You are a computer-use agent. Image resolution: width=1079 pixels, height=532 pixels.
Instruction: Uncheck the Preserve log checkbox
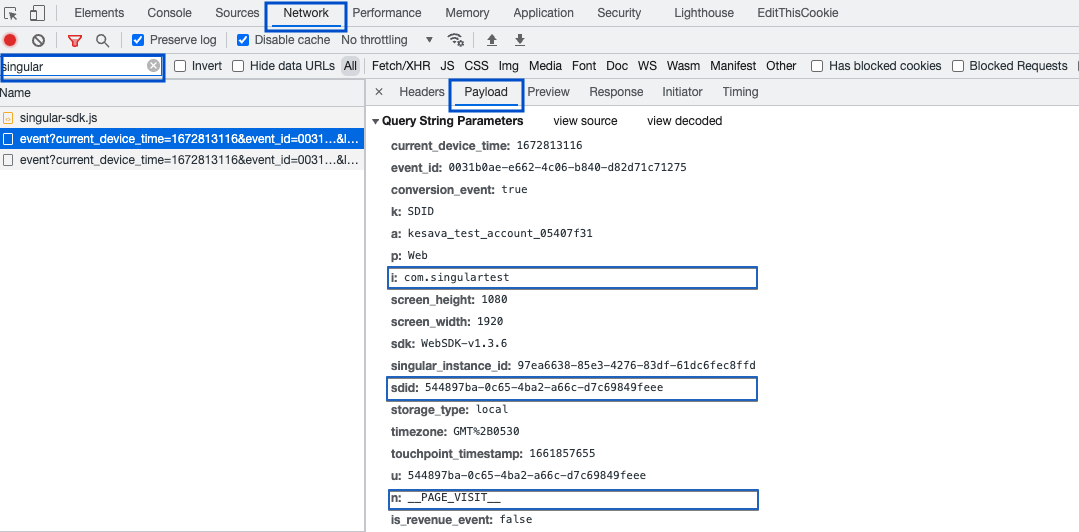139,40
